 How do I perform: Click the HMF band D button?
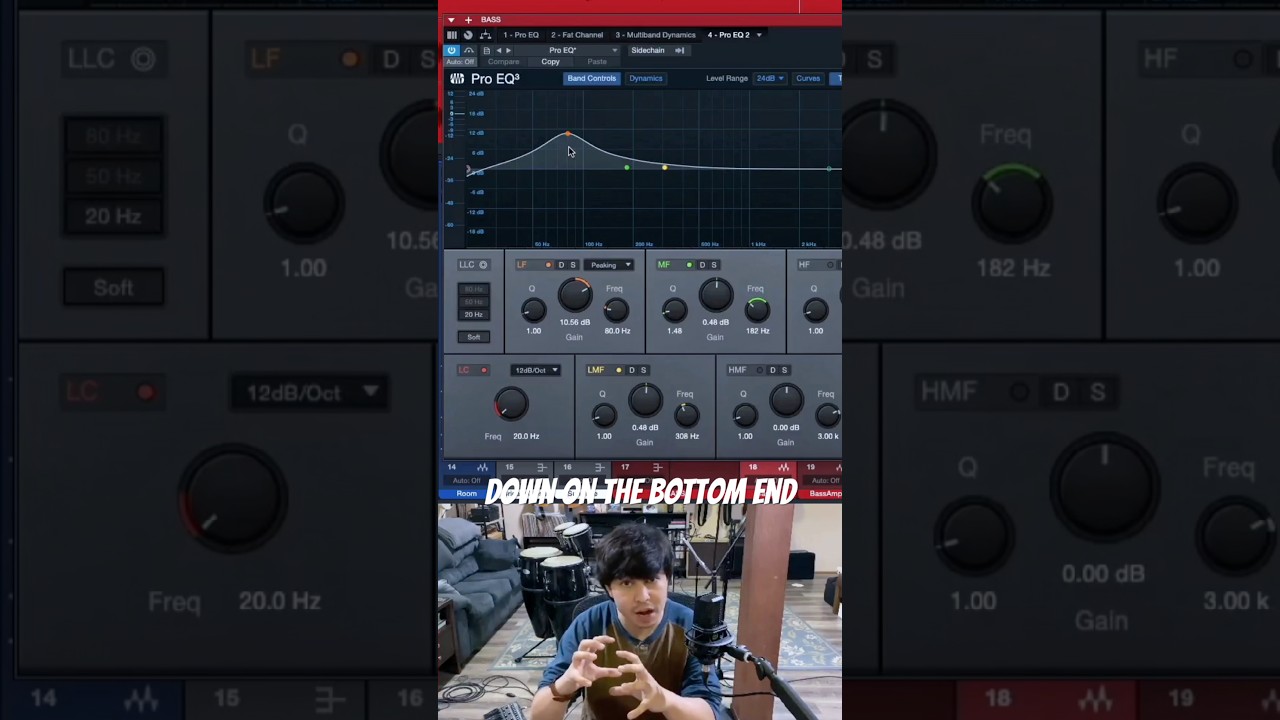[772, 370]
